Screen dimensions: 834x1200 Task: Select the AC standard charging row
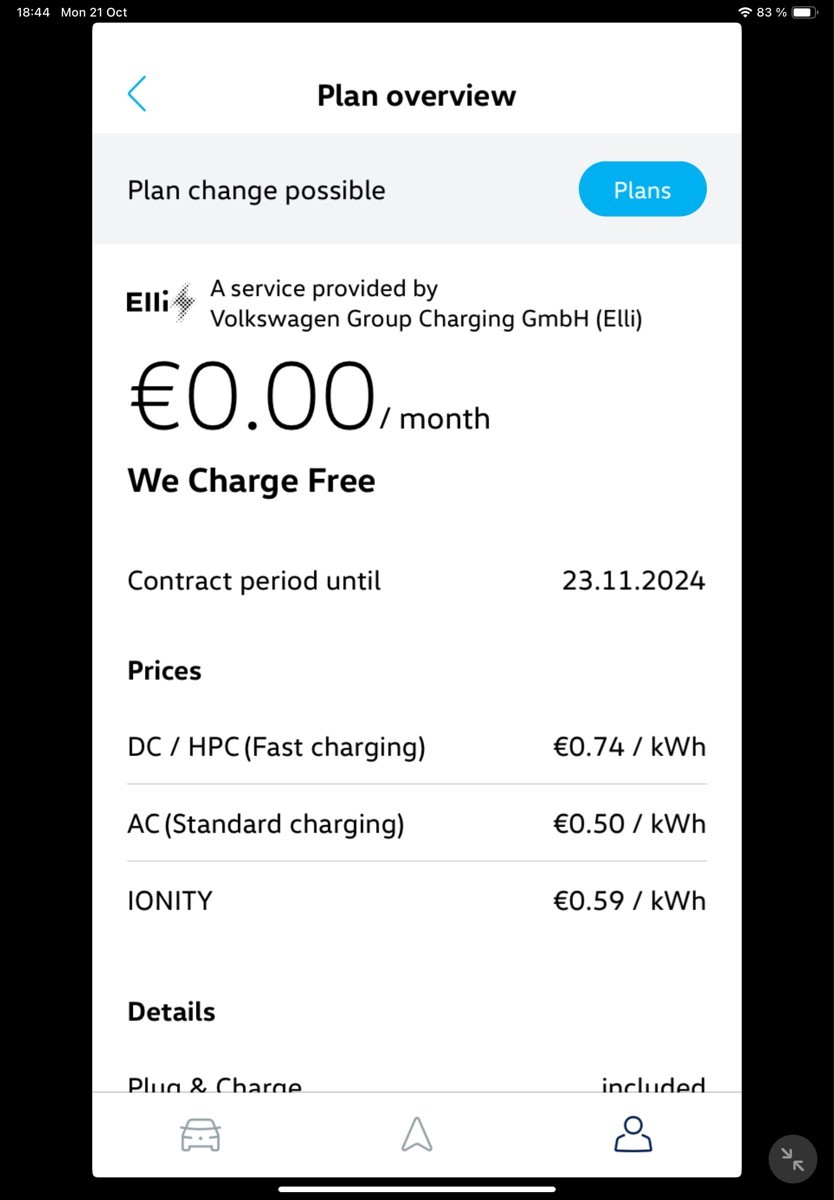tap(416, 824)
